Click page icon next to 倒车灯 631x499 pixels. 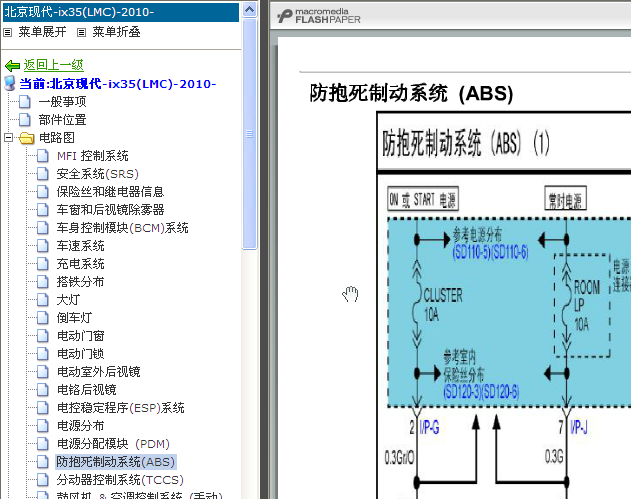[x=43, y=318]
